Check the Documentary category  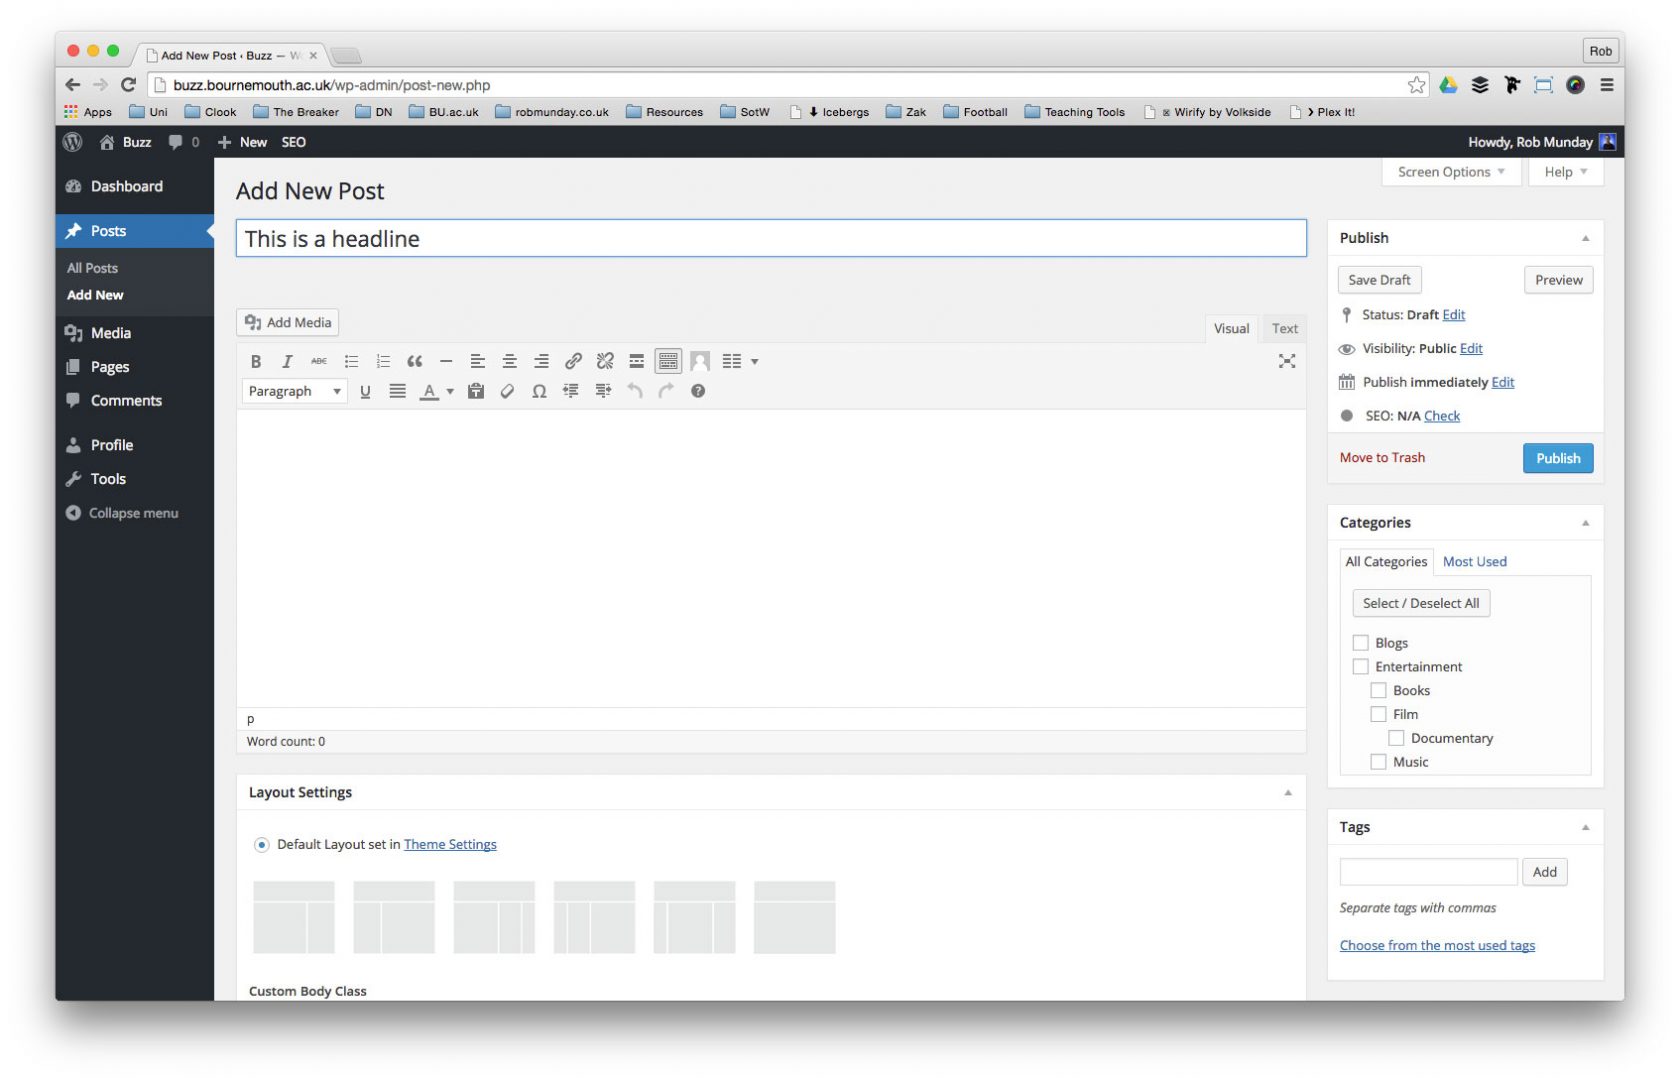point(1396,738)
